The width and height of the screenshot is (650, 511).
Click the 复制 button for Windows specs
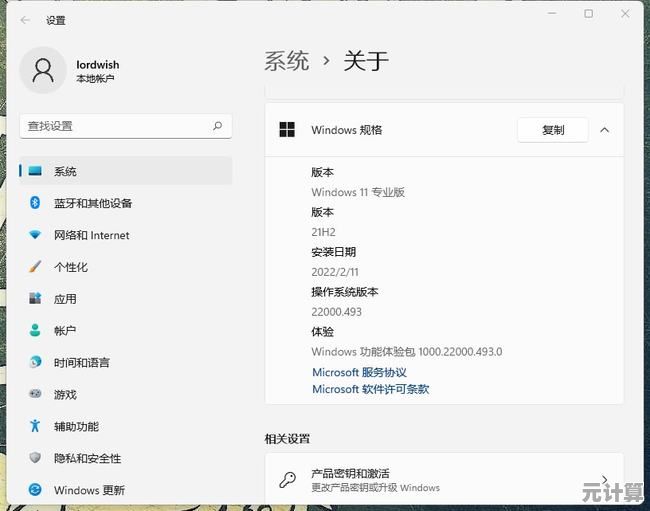pyautogui.click(x=553, y=130)
